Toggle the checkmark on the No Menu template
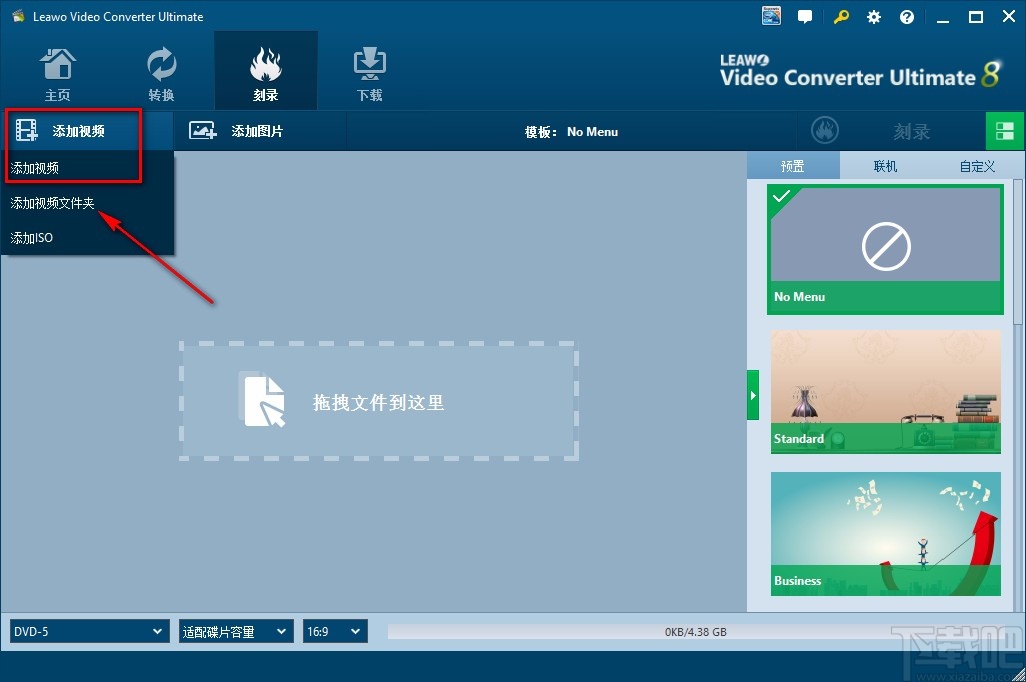Screen dimensions: 1026x682 click(x=780, y=197)
